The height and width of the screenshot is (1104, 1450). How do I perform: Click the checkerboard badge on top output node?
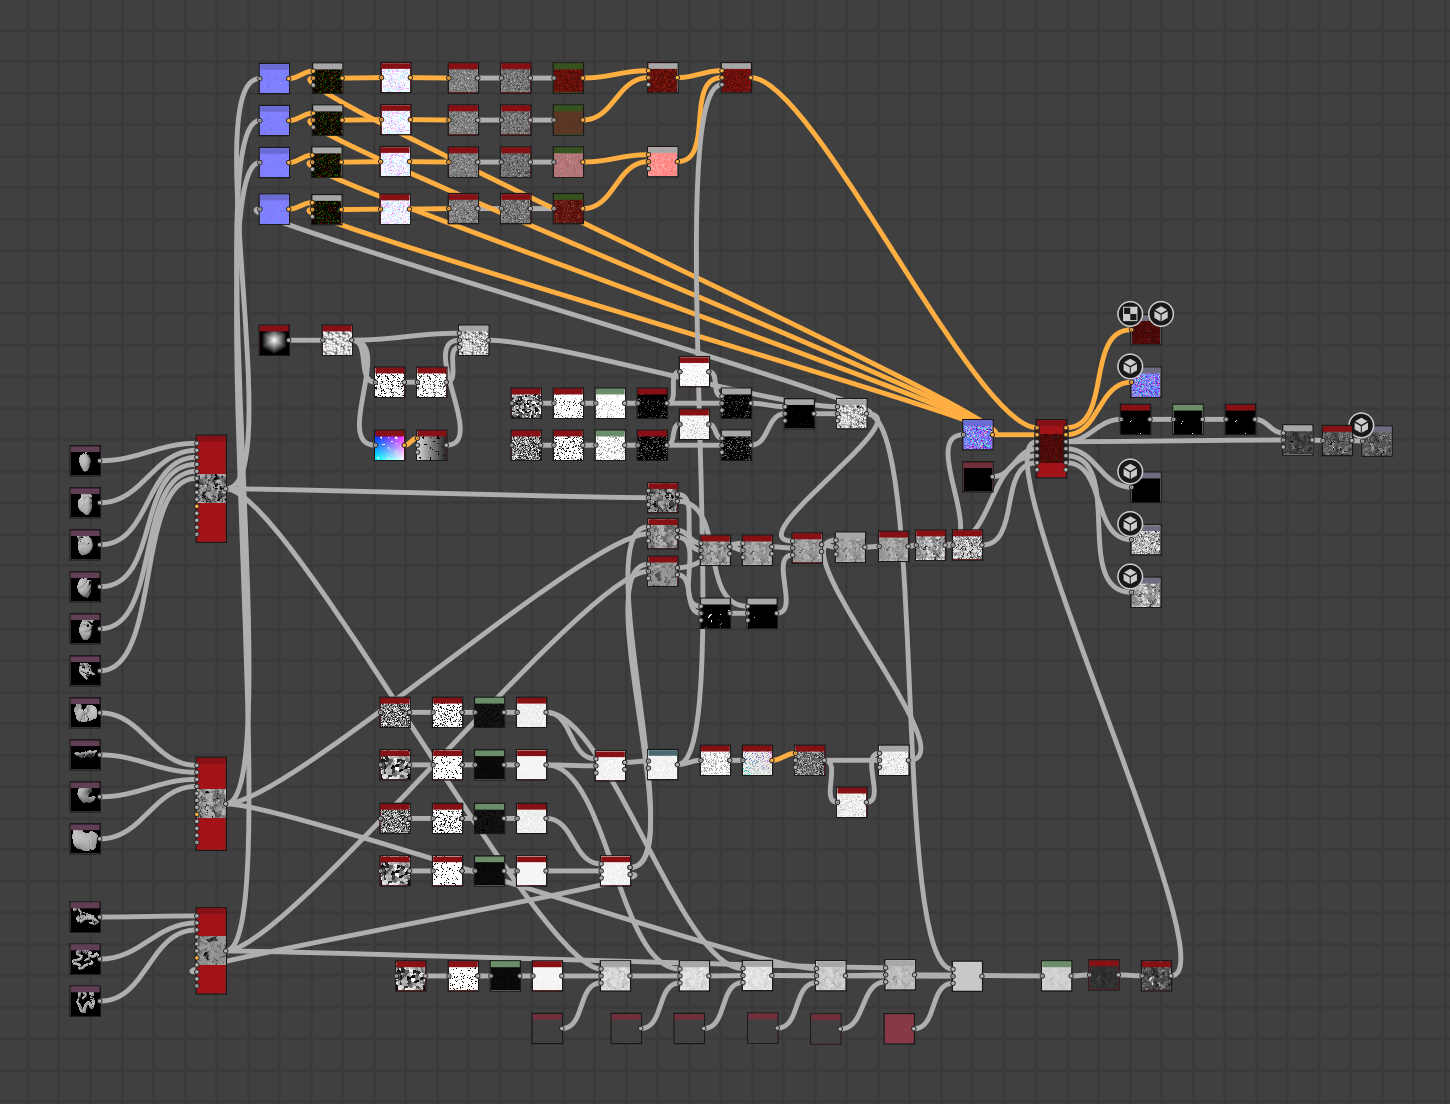click(x=1129, y=314)
